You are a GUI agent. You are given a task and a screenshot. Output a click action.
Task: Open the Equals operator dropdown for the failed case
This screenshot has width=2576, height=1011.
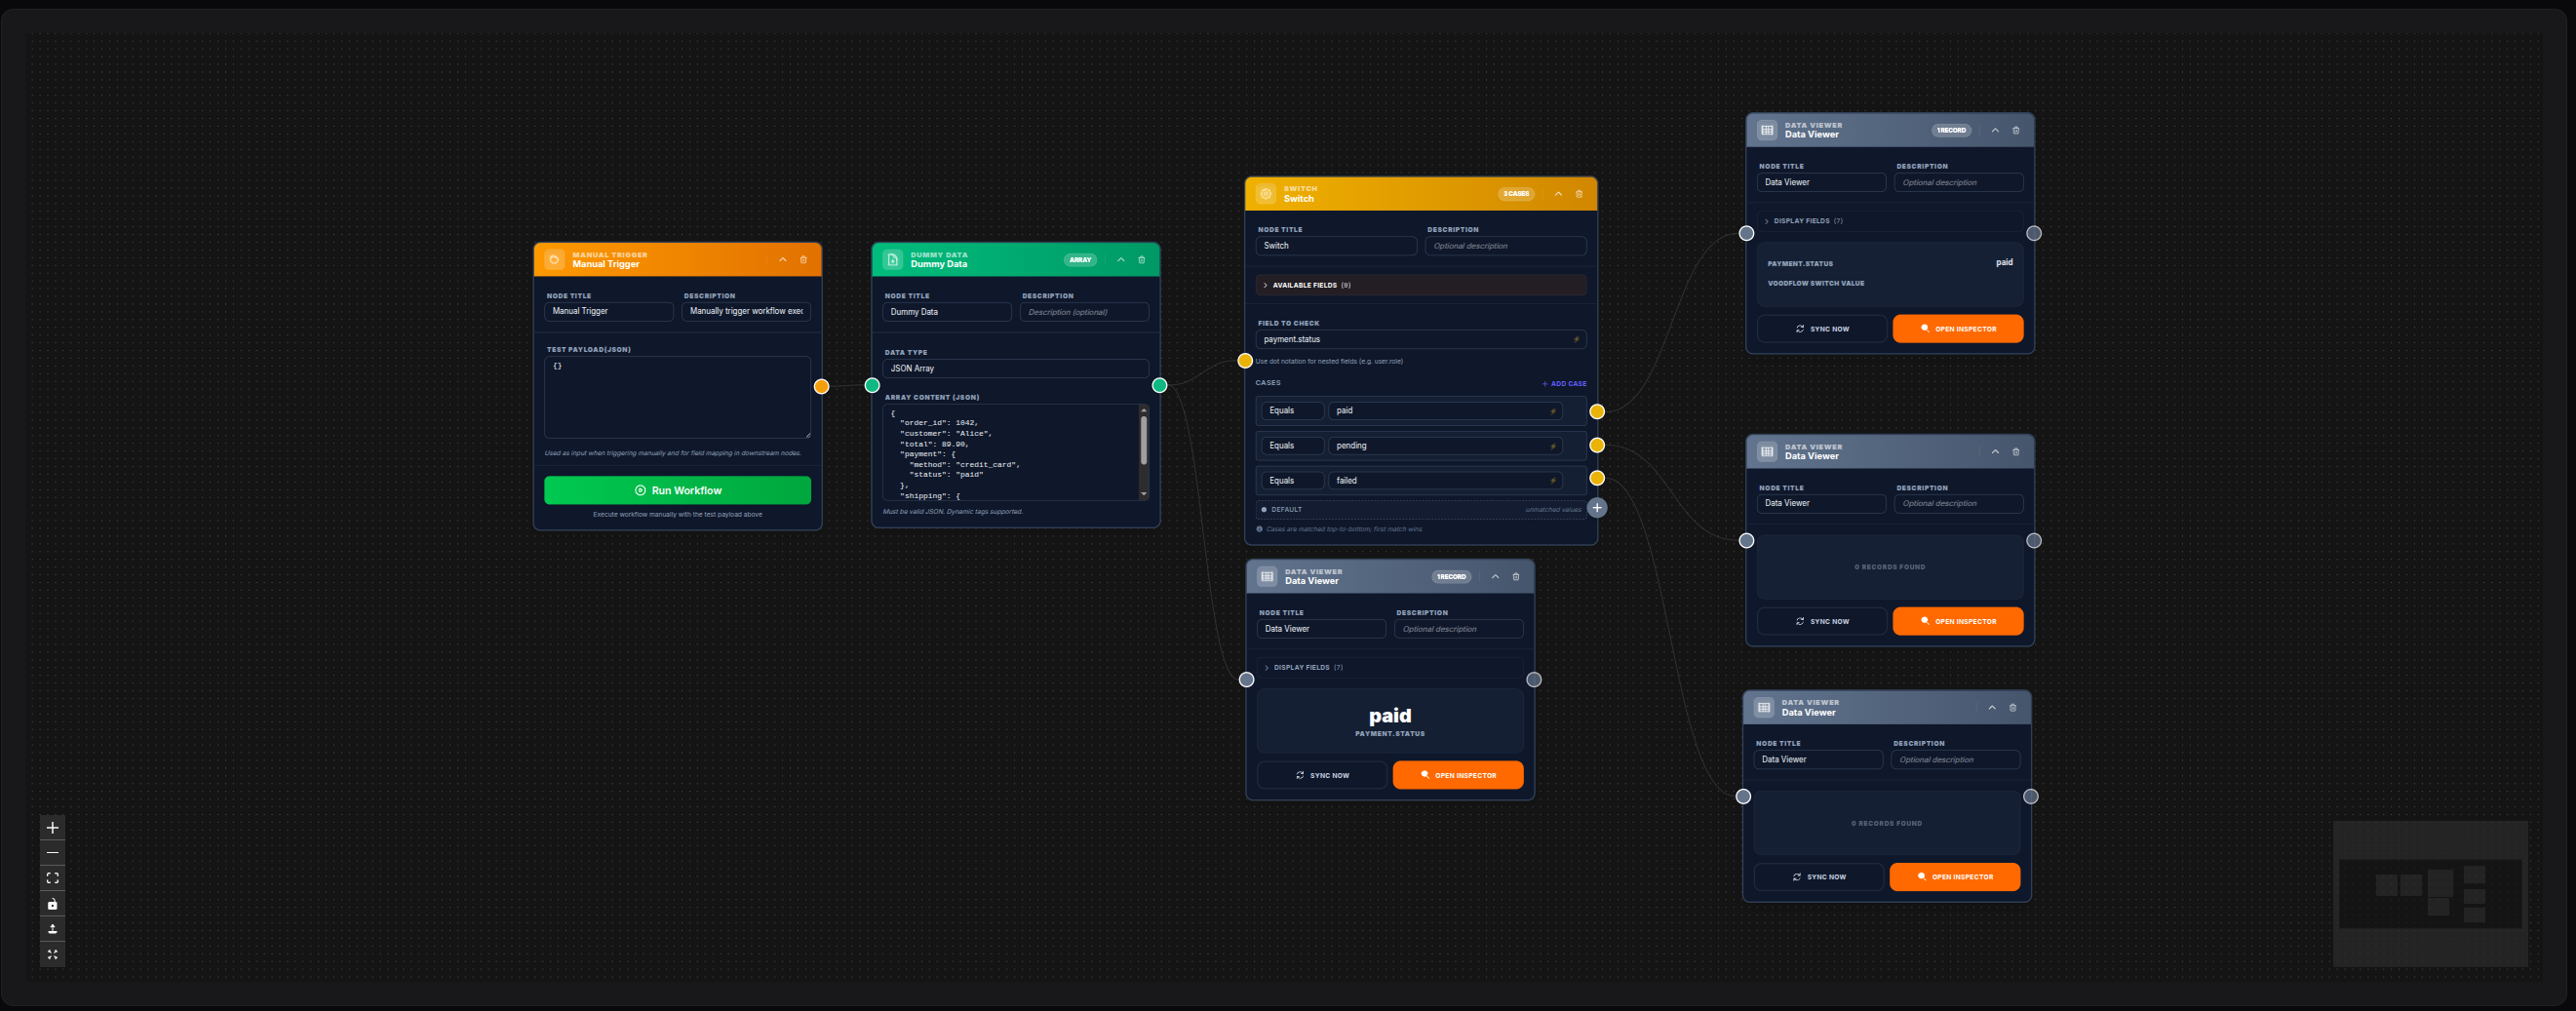point(1292,480)
